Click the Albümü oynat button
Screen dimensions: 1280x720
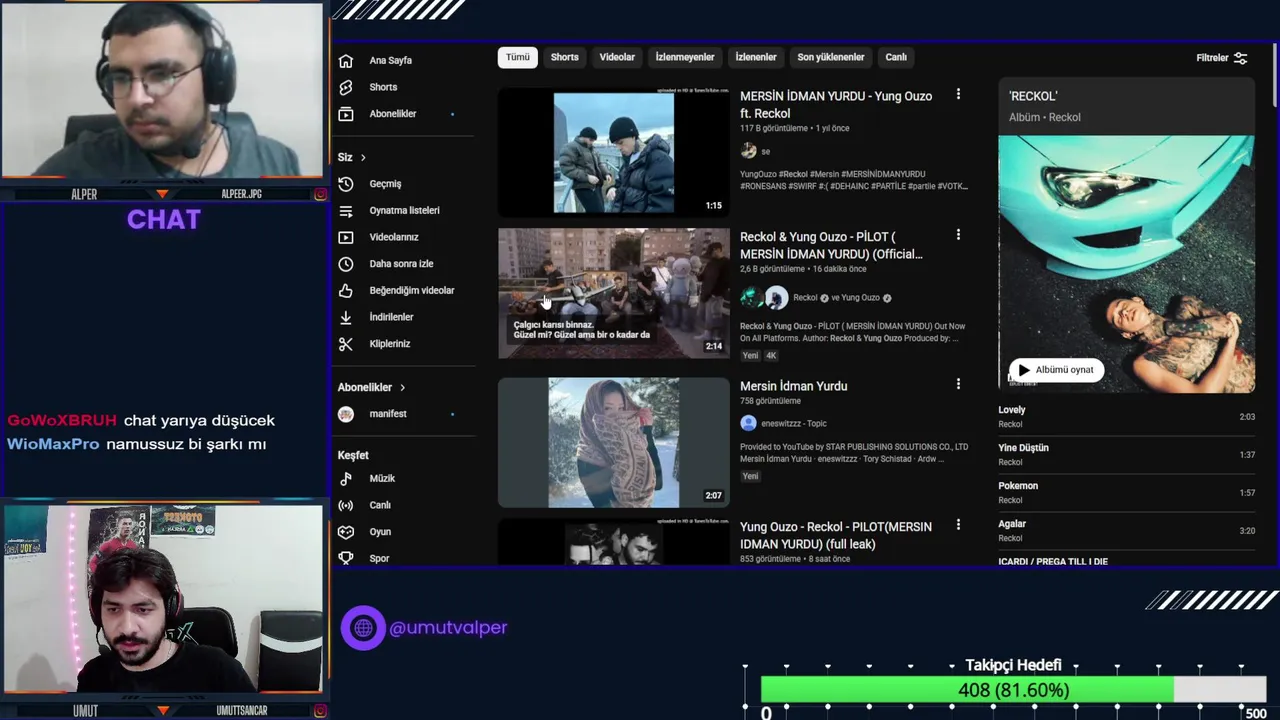[x=1056, y=370]
